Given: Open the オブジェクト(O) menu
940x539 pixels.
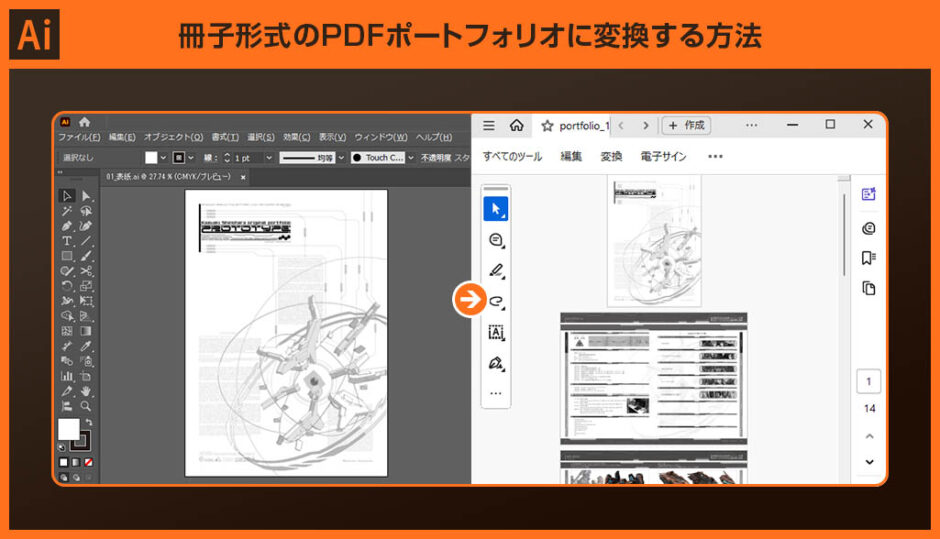Looking at the screenshot, I should point(173,137).
